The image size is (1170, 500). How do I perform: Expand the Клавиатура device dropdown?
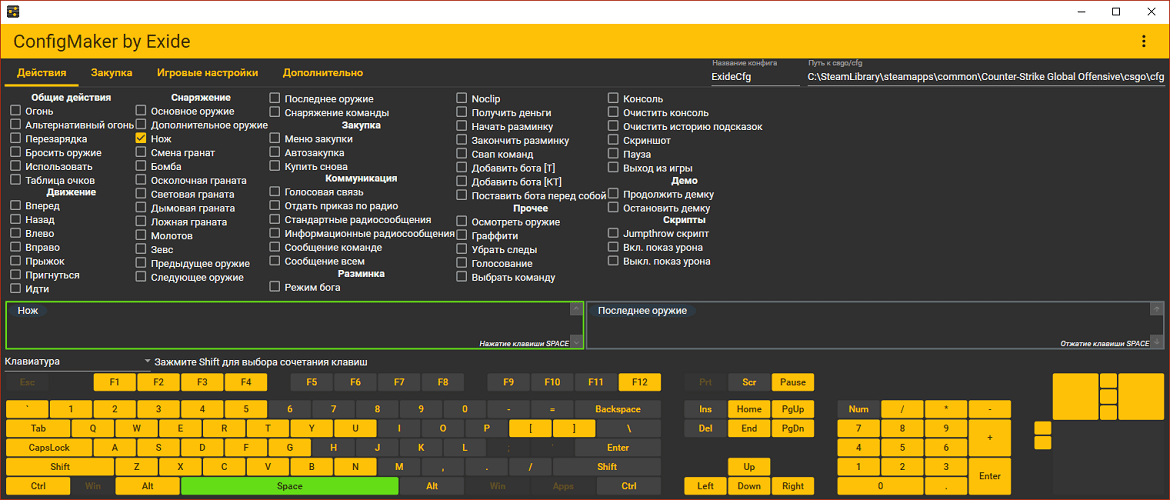(77, 361)
